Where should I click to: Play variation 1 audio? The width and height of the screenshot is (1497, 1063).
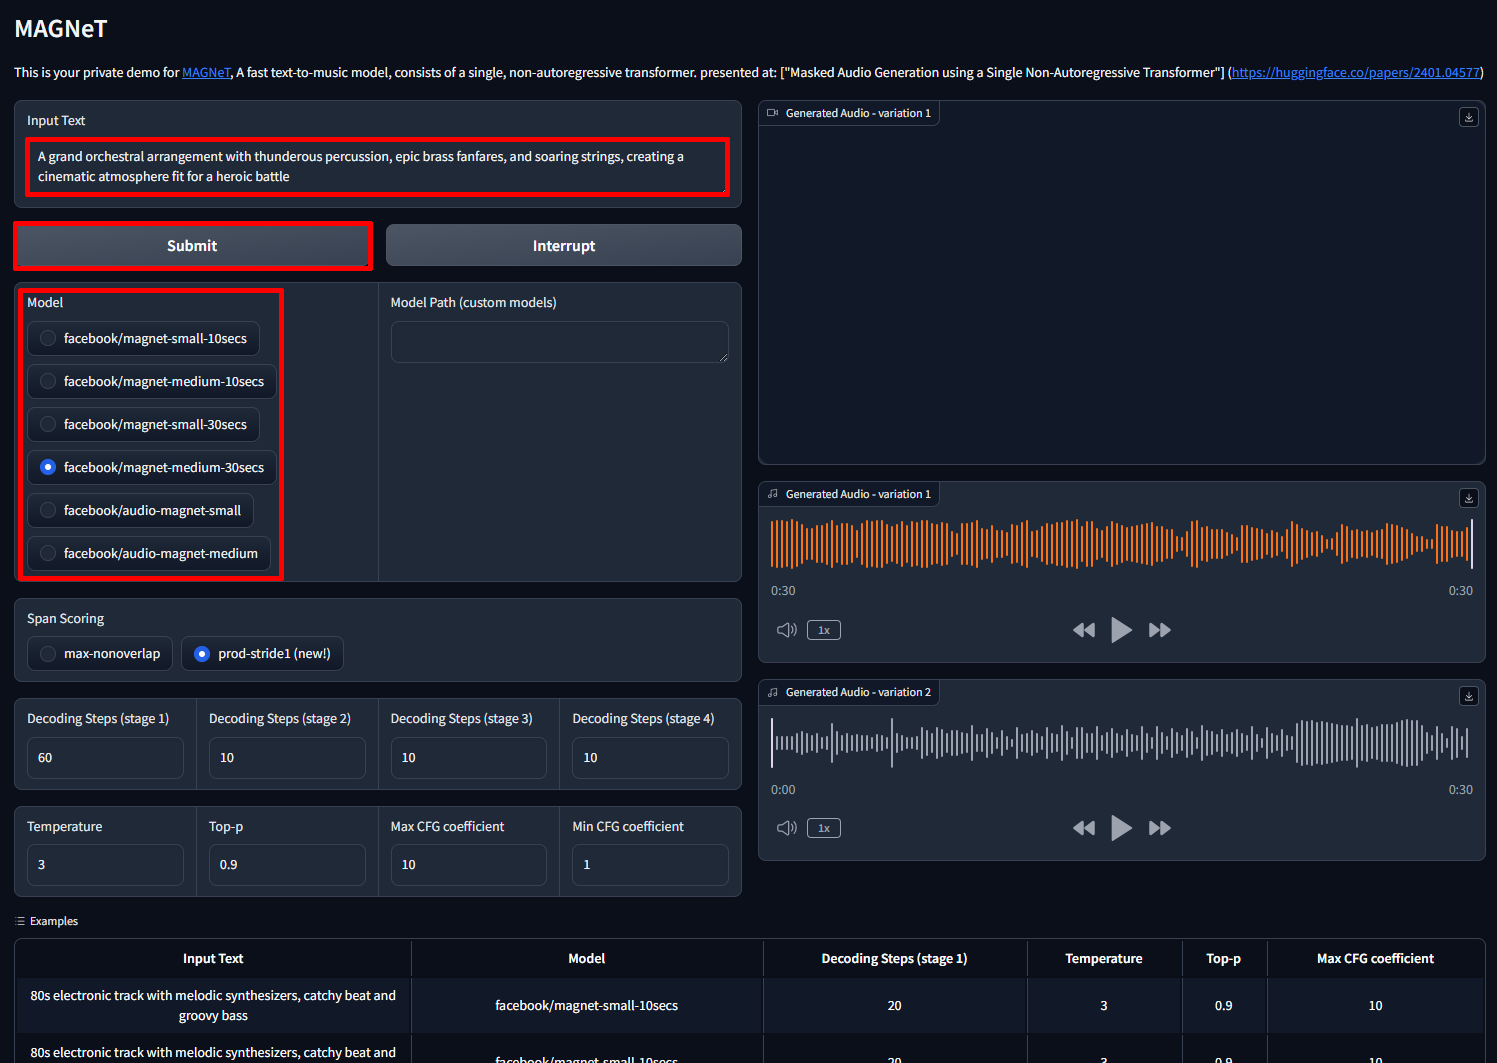pos(1121,630)
